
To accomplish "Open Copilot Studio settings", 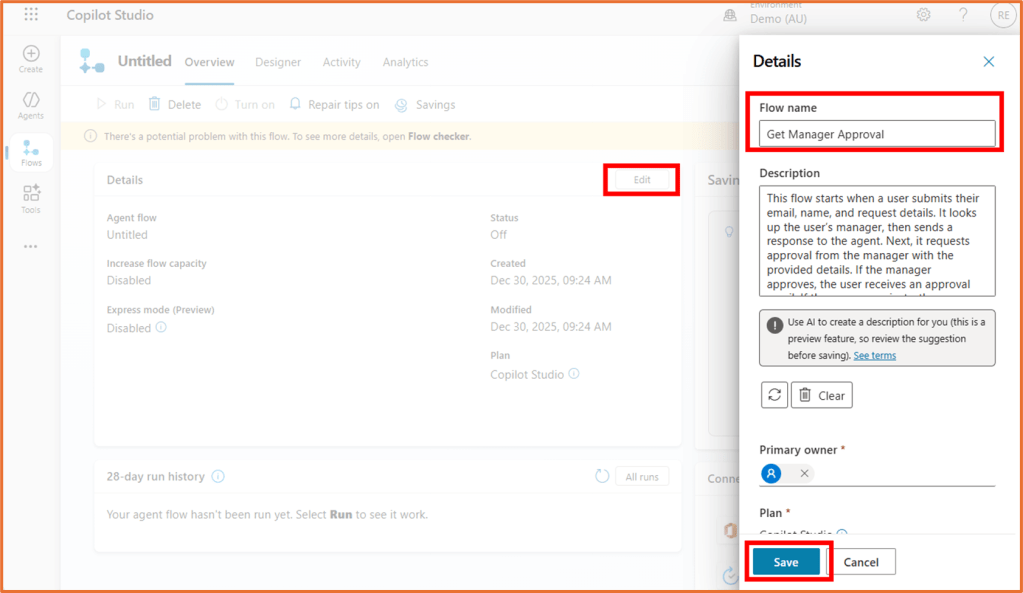I will pos(922,15).
